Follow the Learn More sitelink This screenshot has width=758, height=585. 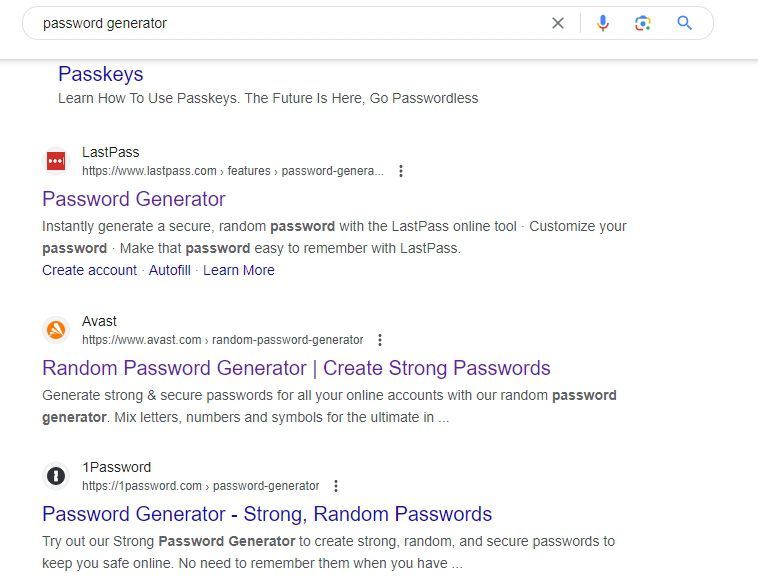[x=239, y=270]
